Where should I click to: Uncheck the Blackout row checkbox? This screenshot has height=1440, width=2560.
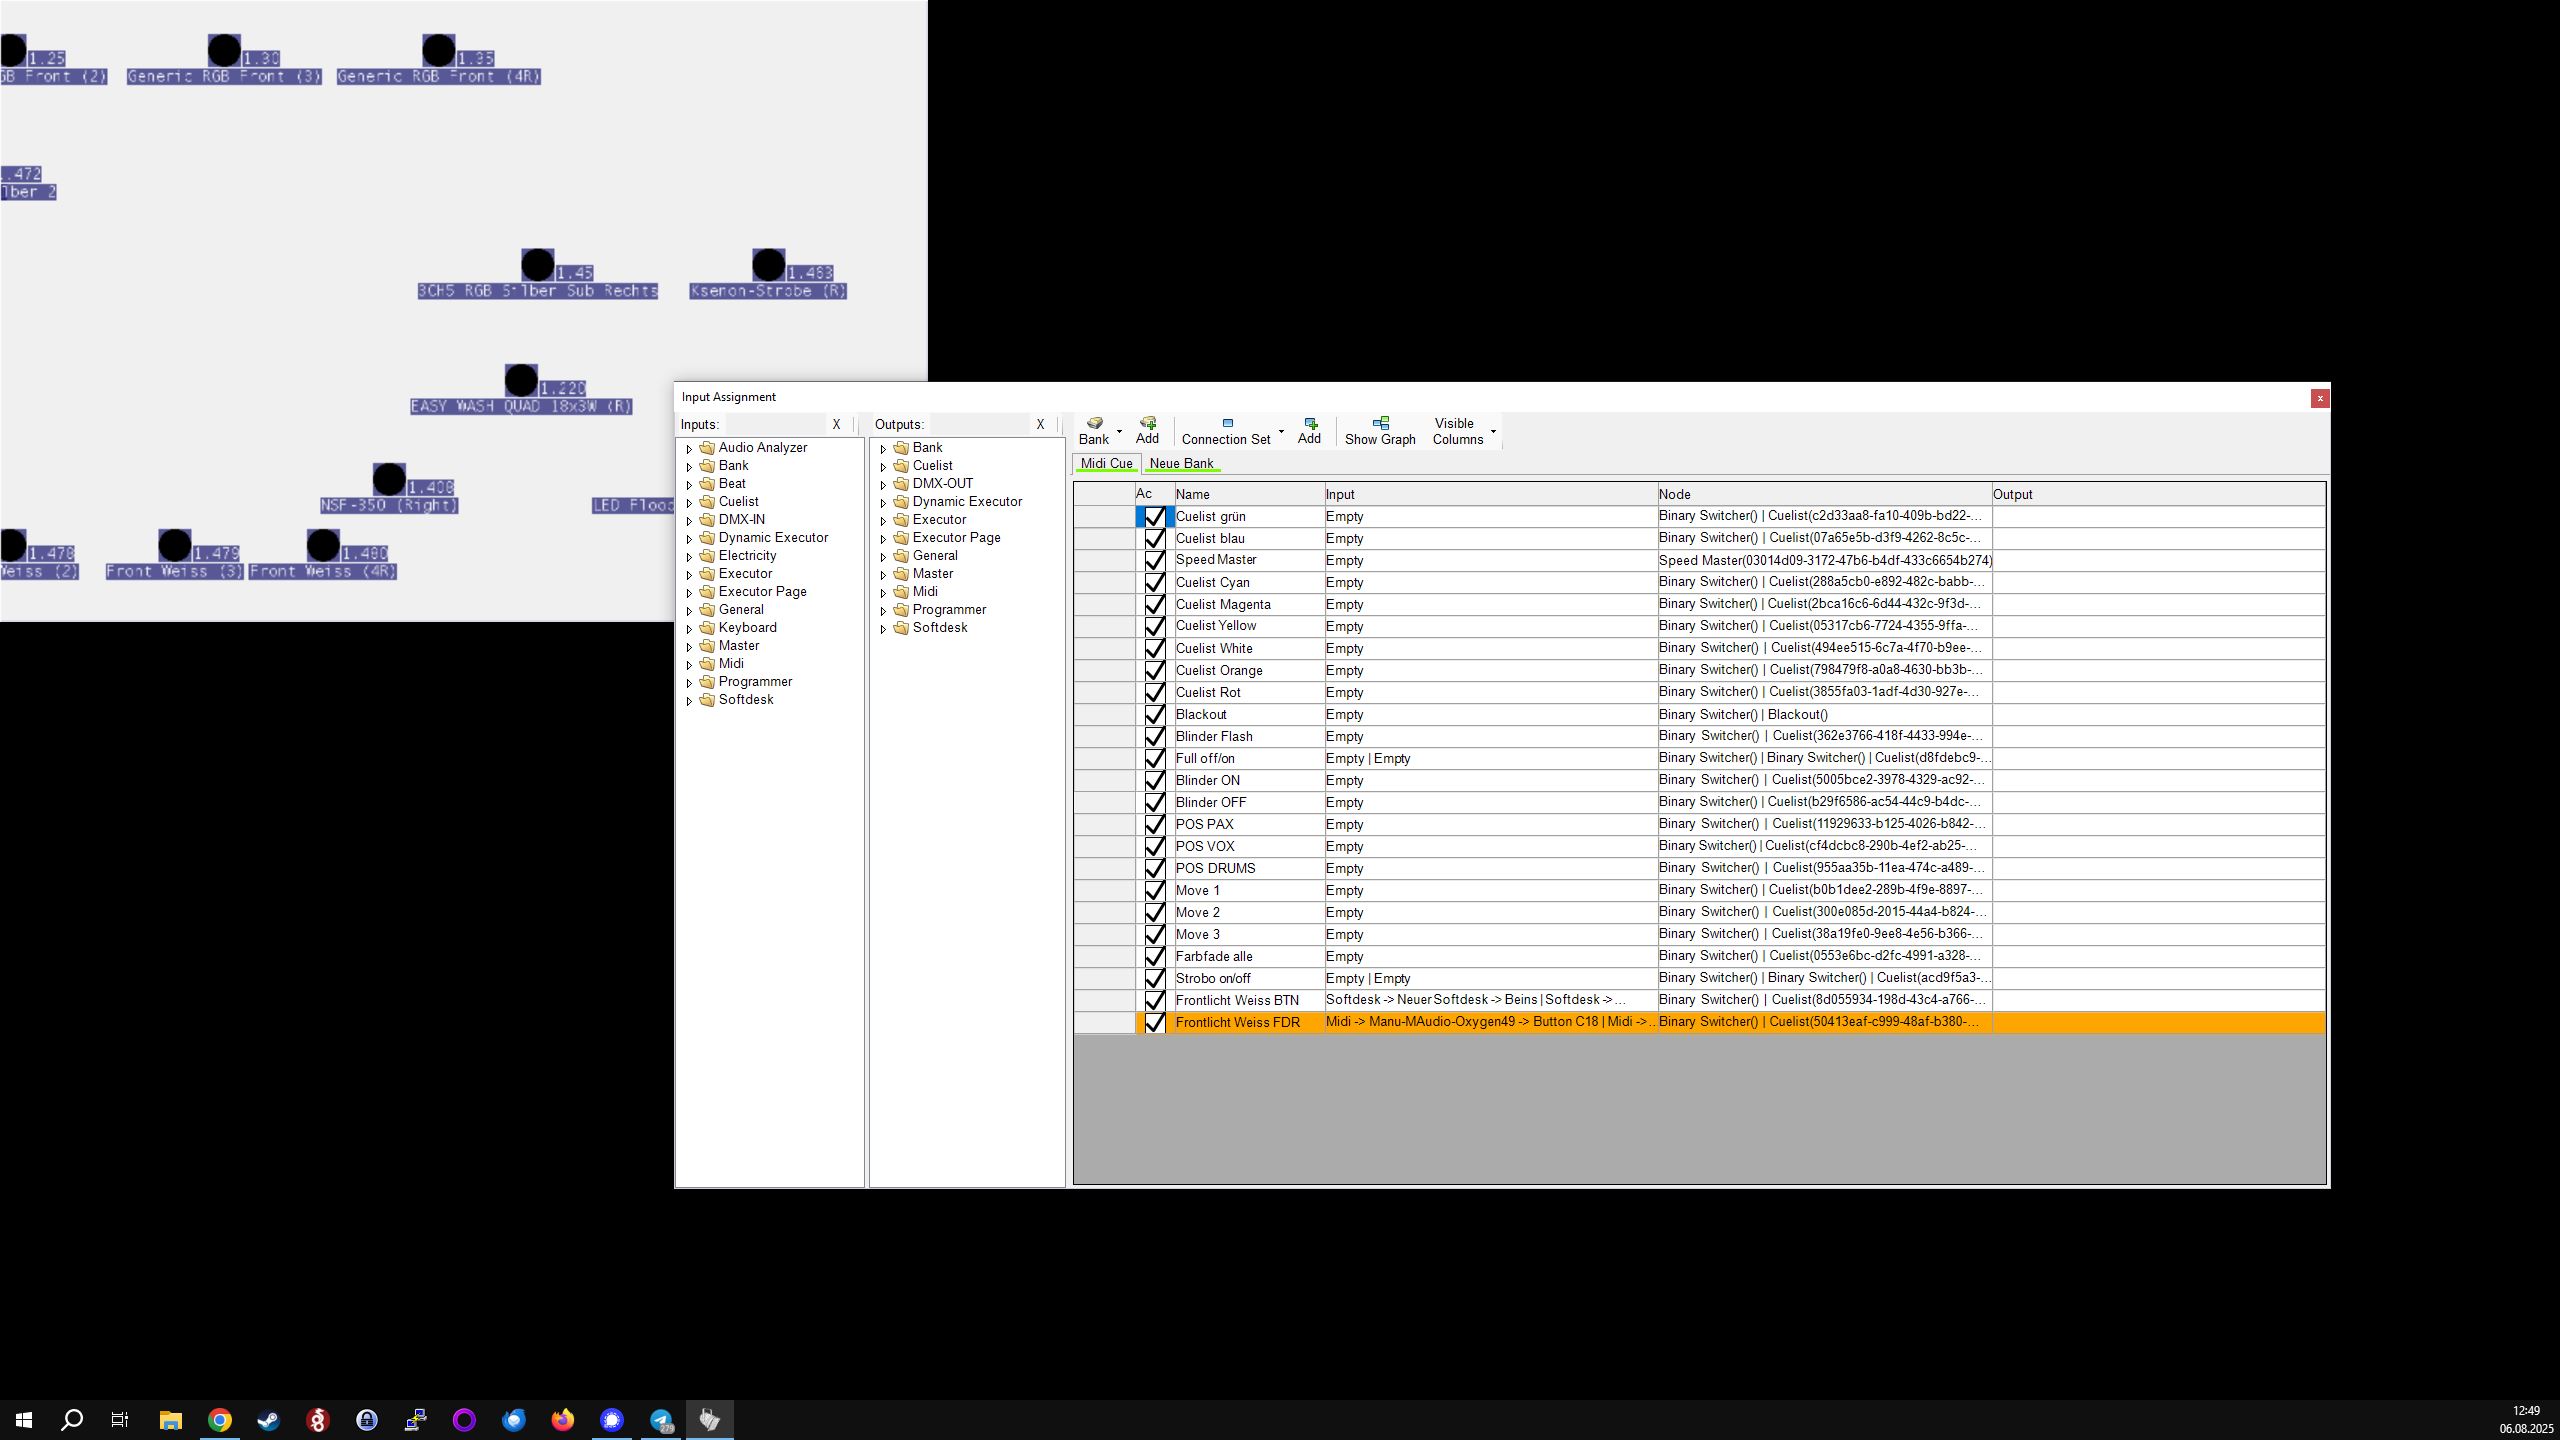coord(1154,715)
